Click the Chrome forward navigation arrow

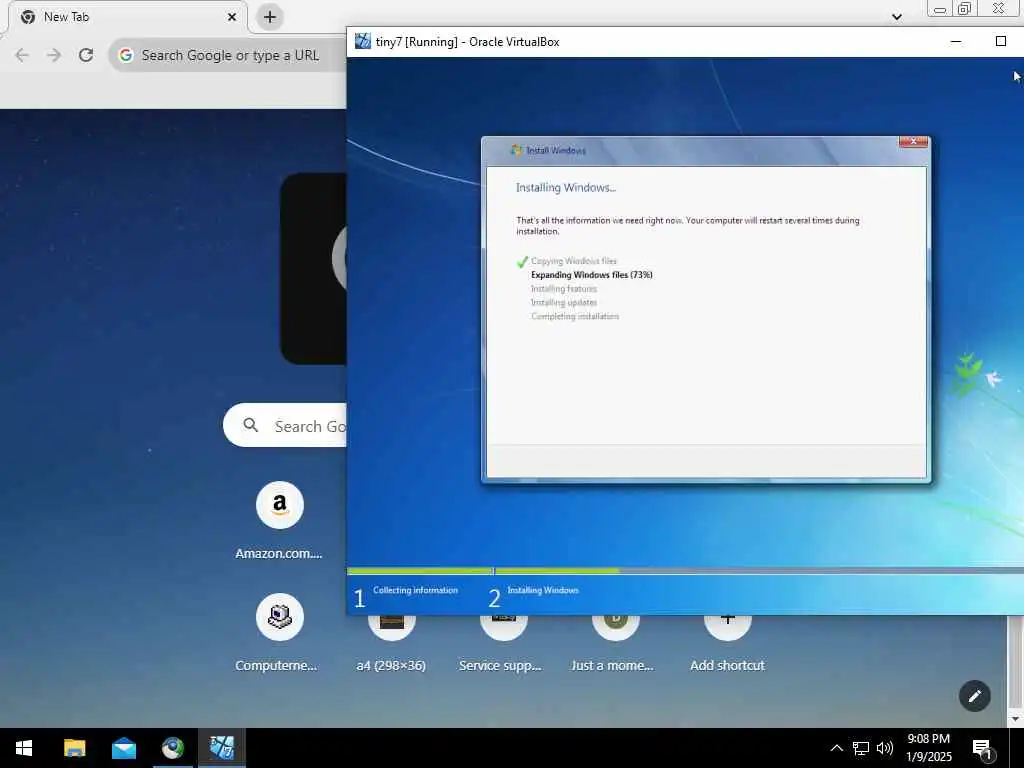(54, 55)
